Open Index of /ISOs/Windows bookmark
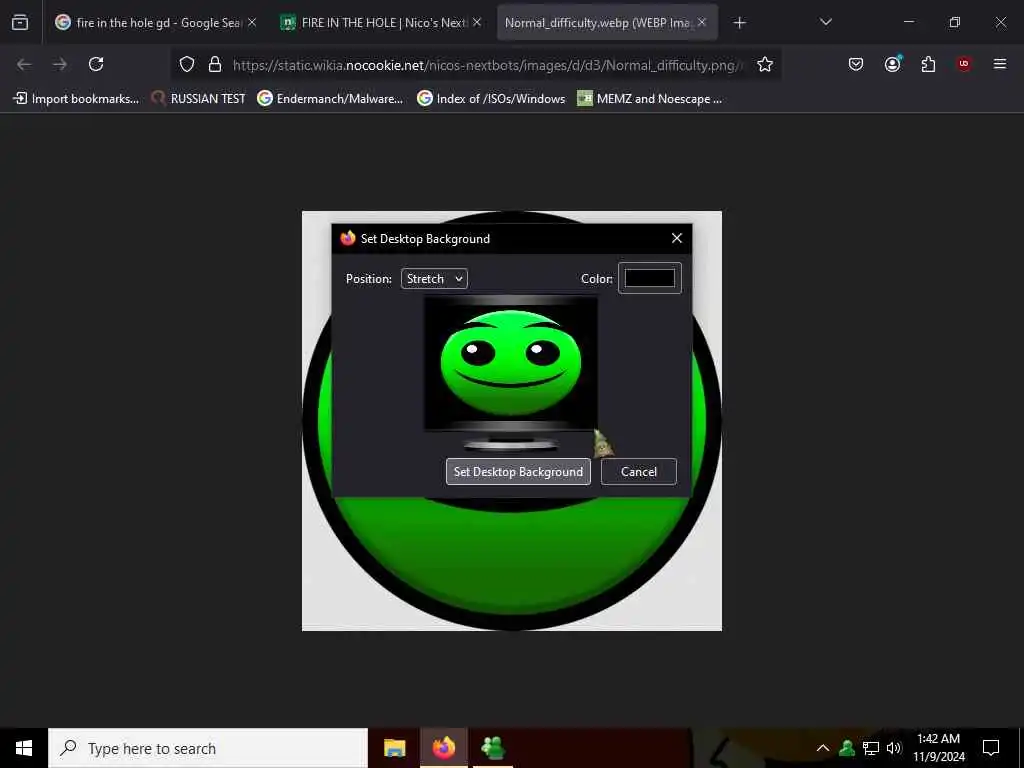Image resolution: width=1024 pixels, height=768 pixels. 491,99
